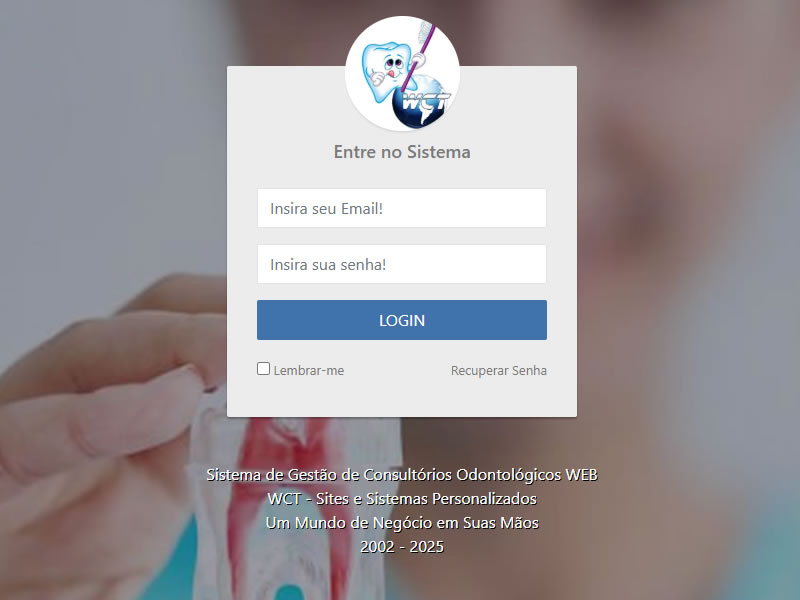Submit with the blue LOGIN button
Image resolution: width=800 pixels, height=600 pixels.
(402, 320)
